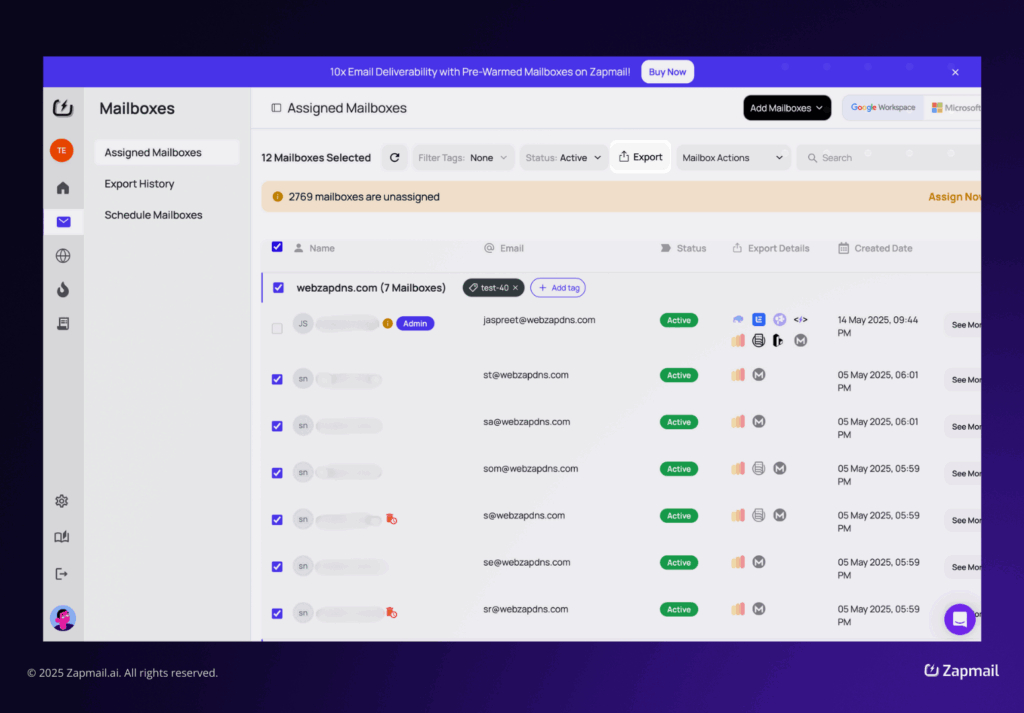Click the Buy Now banner button

click(667, 71)
